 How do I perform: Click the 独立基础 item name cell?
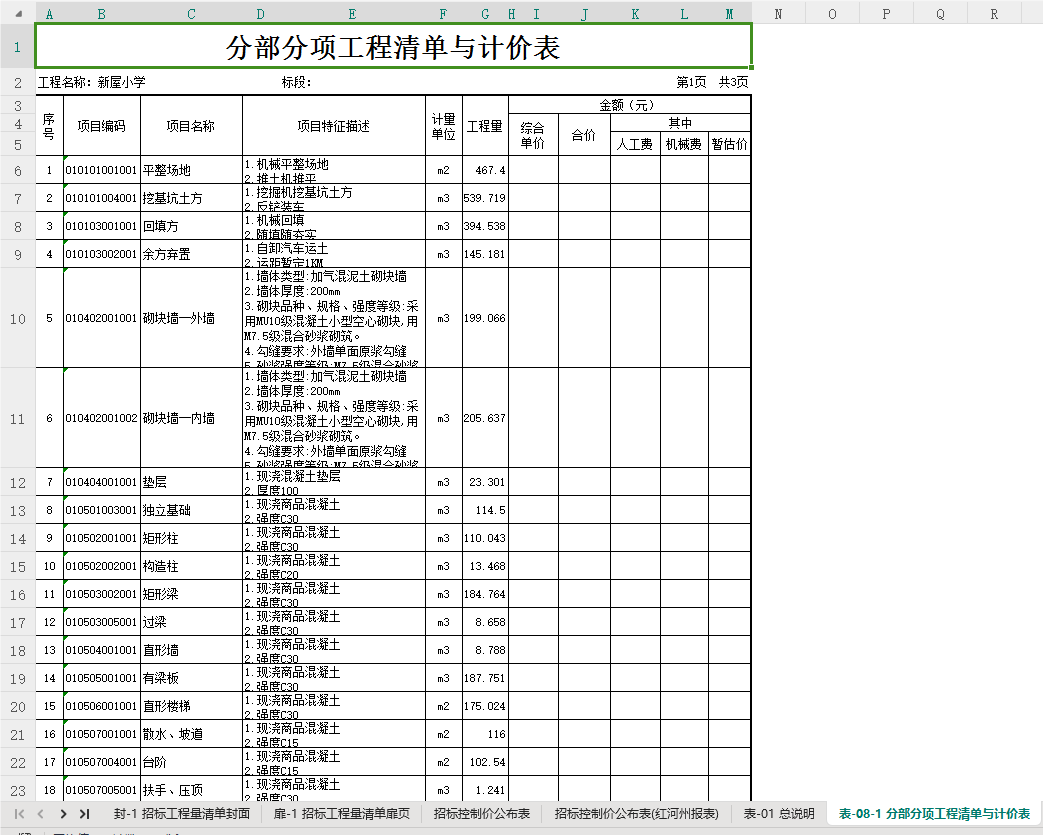[192, 510]
